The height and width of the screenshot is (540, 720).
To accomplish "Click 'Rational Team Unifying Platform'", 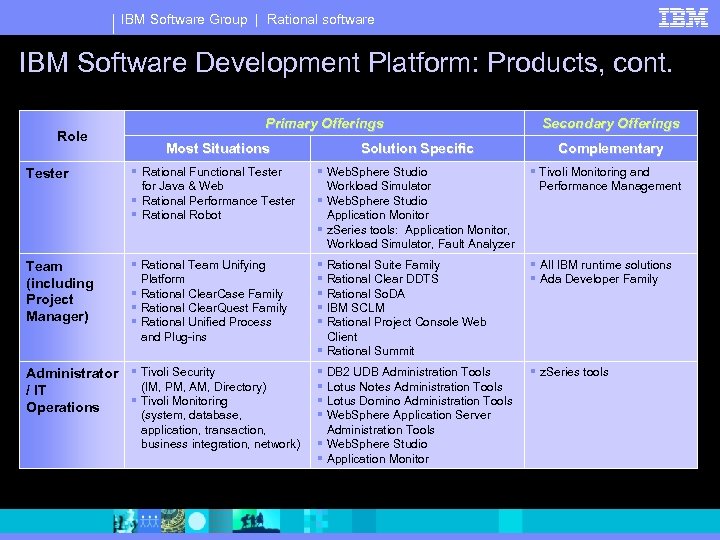I will click(x=203, y=272).
